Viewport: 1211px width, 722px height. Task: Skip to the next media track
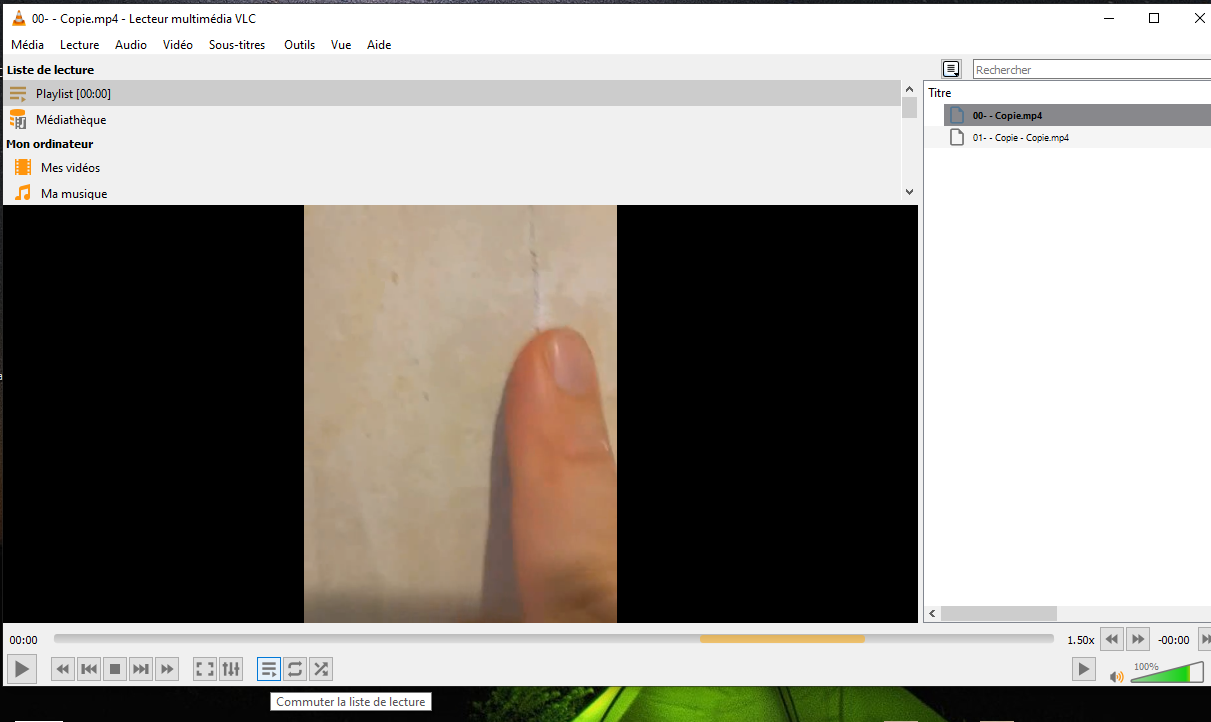[x=141, y=669]
